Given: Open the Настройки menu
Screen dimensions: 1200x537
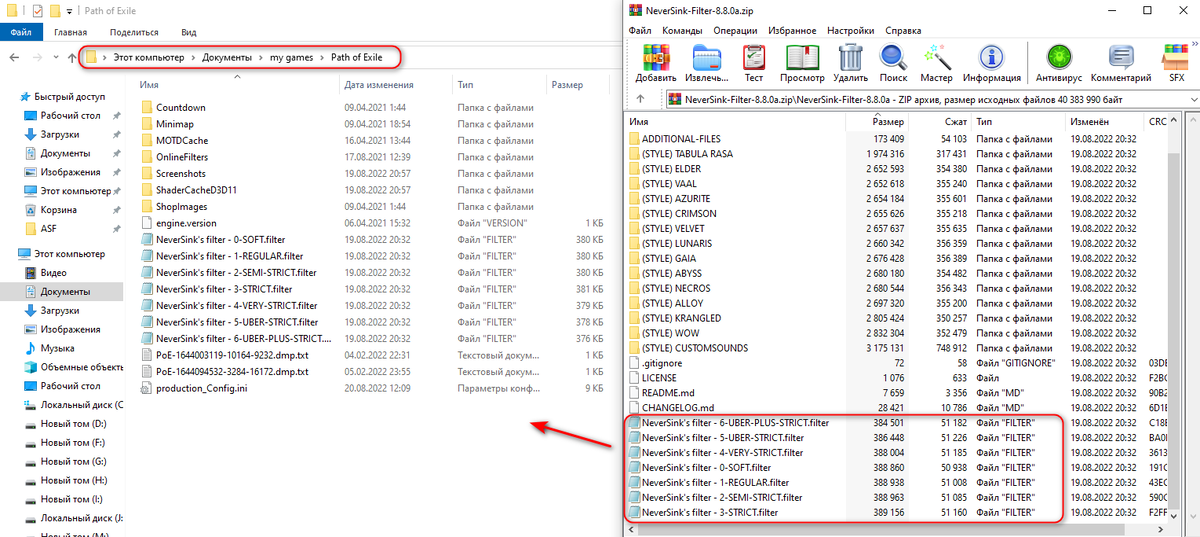Looking at the screenshot, I should 850,30.
